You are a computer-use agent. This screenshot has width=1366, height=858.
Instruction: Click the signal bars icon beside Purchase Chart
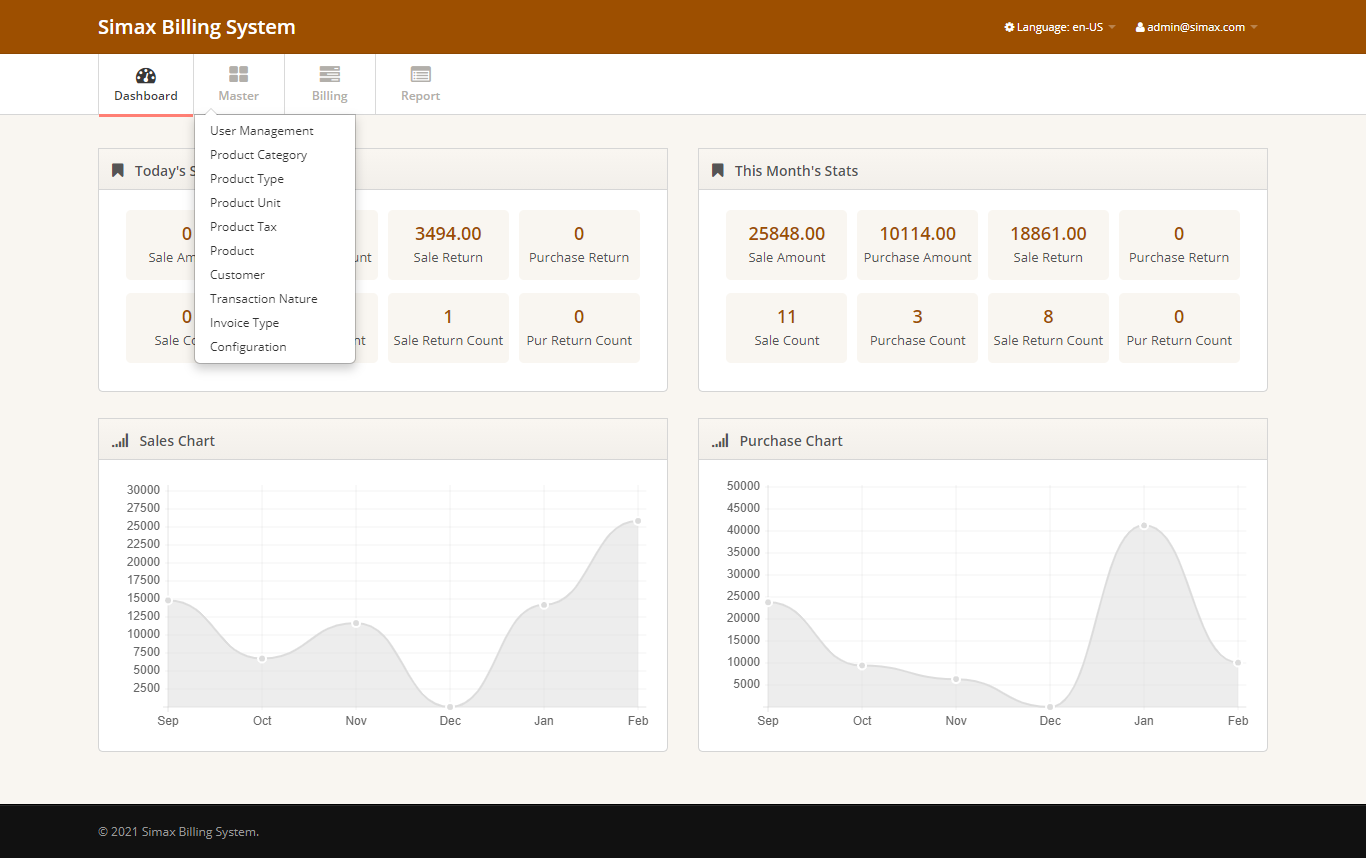click(x=720, y=440)
